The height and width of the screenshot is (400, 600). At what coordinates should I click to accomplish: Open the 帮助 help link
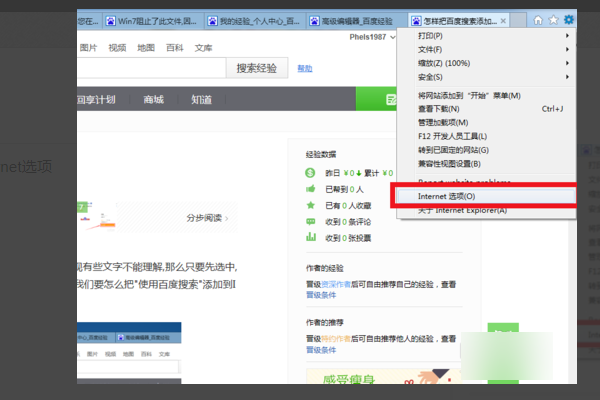[x=305, y=68]
